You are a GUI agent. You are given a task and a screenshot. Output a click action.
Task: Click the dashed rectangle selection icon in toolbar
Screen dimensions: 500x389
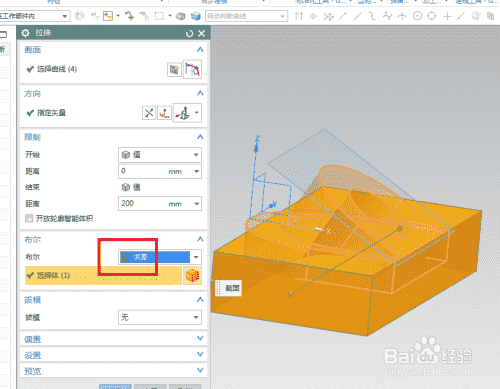point(159,16)
